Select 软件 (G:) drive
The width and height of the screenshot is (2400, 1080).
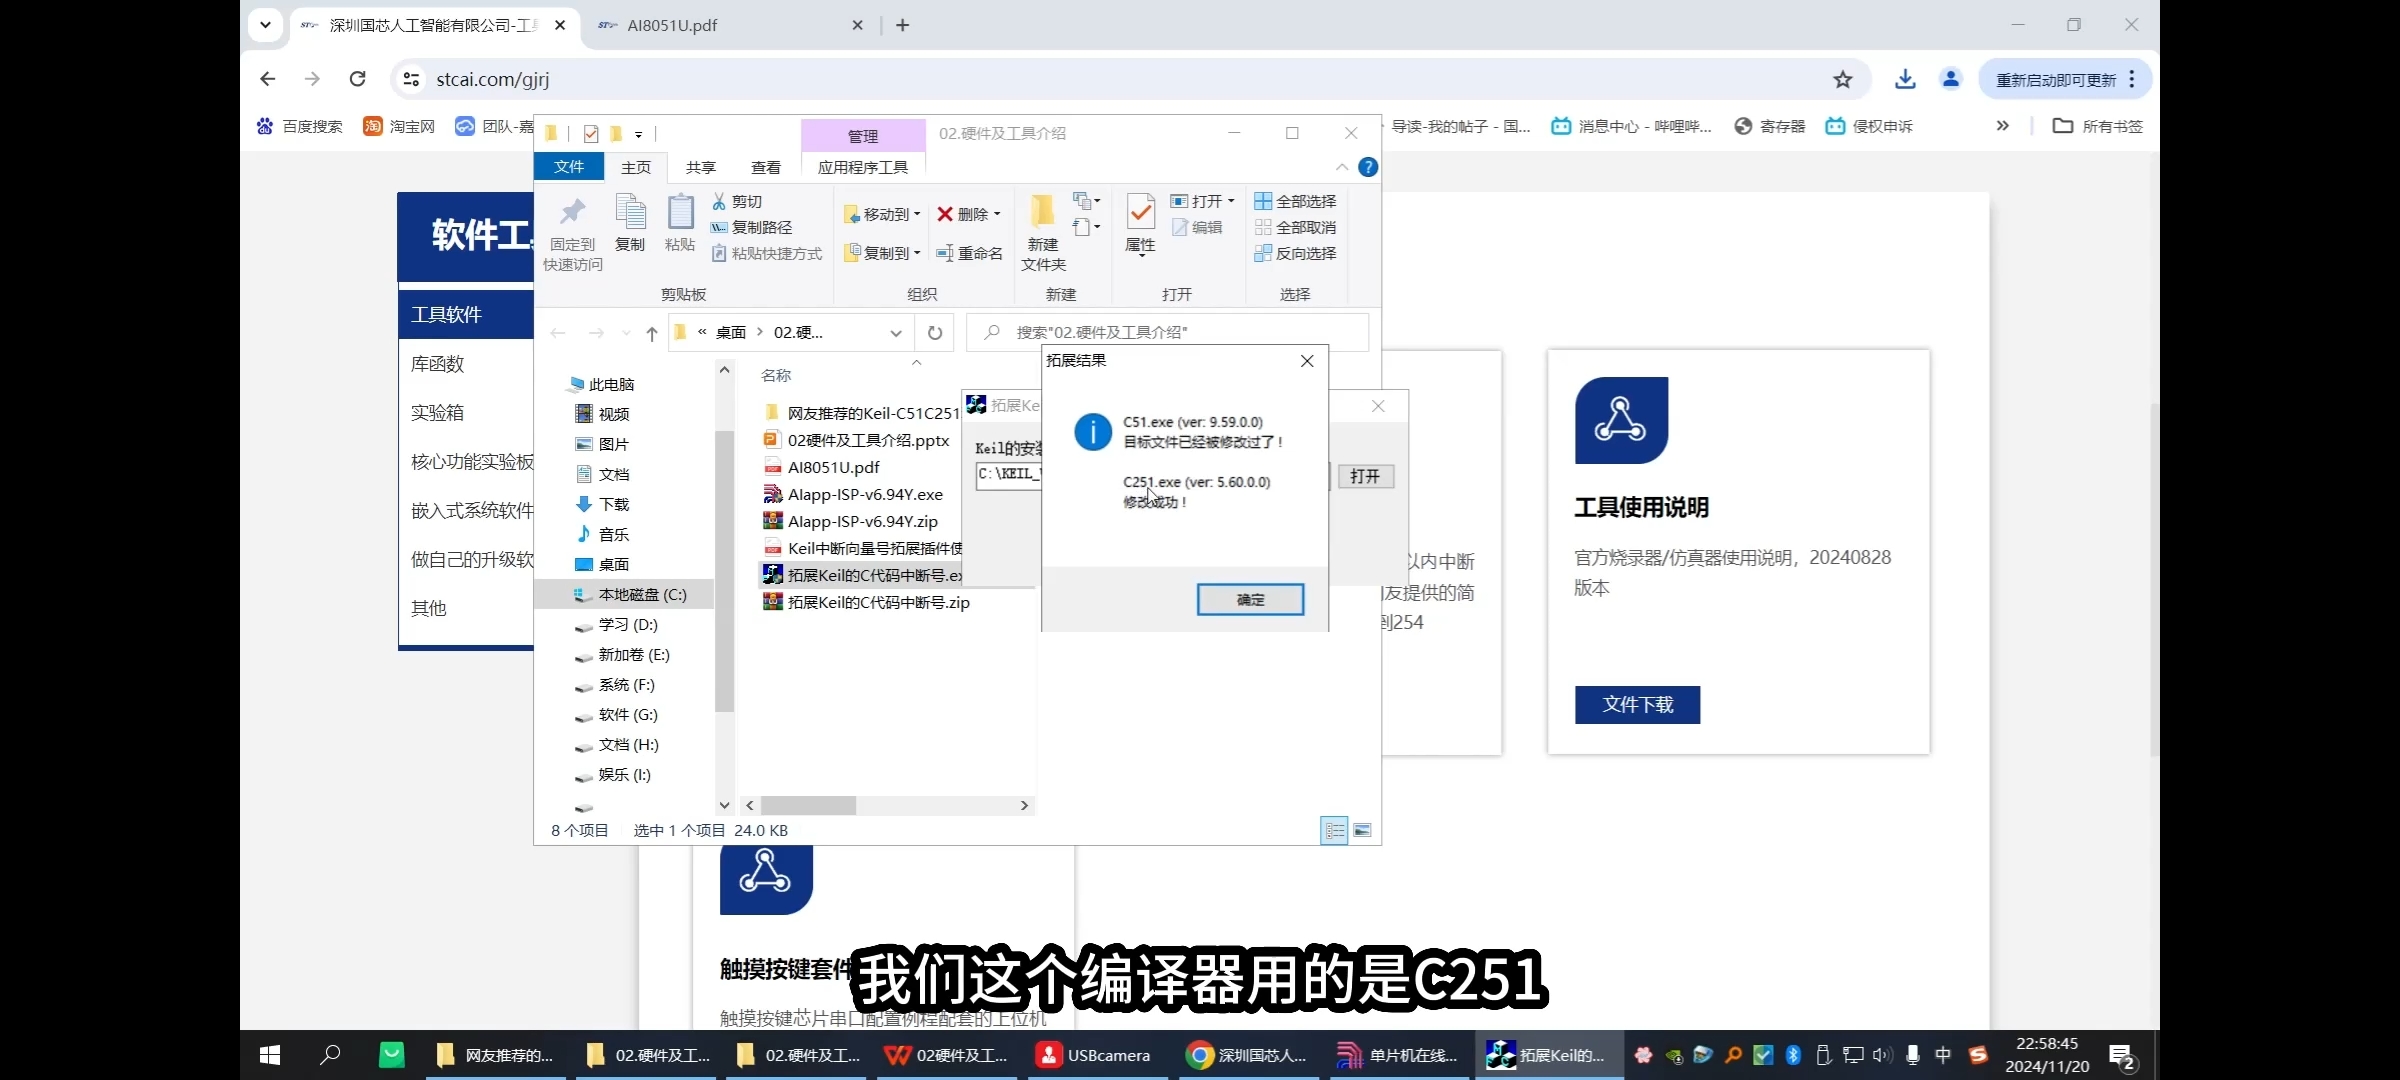pyautogui.click(x=616, y=714)
